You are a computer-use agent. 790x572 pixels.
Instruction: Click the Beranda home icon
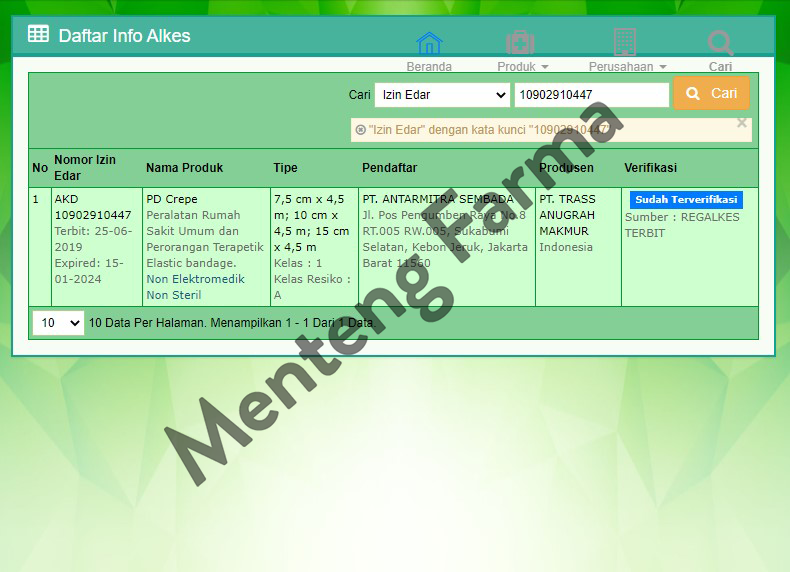tap(429, 43)
